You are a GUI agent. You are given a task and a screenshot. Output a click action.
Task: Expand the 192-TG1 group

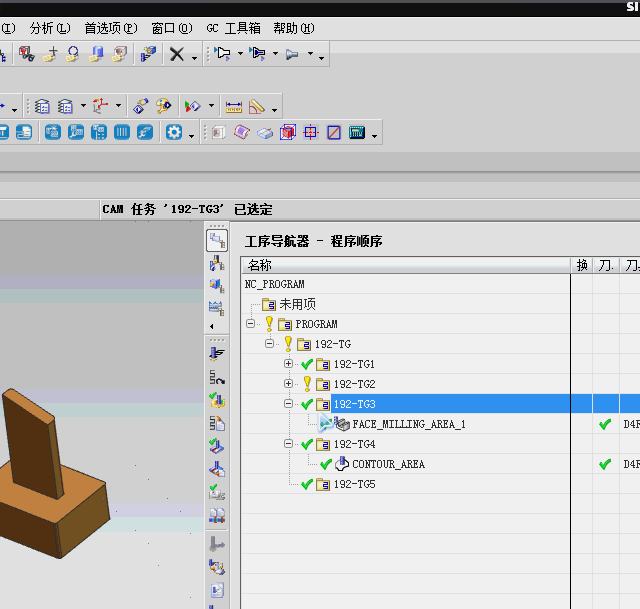click(x=289, y=363)
